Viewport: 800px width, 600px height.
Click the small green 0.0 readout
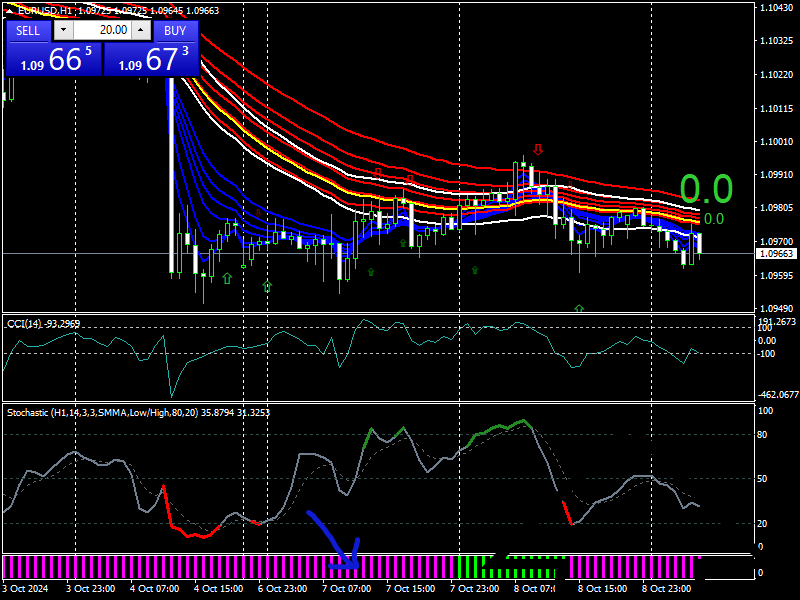714,219
